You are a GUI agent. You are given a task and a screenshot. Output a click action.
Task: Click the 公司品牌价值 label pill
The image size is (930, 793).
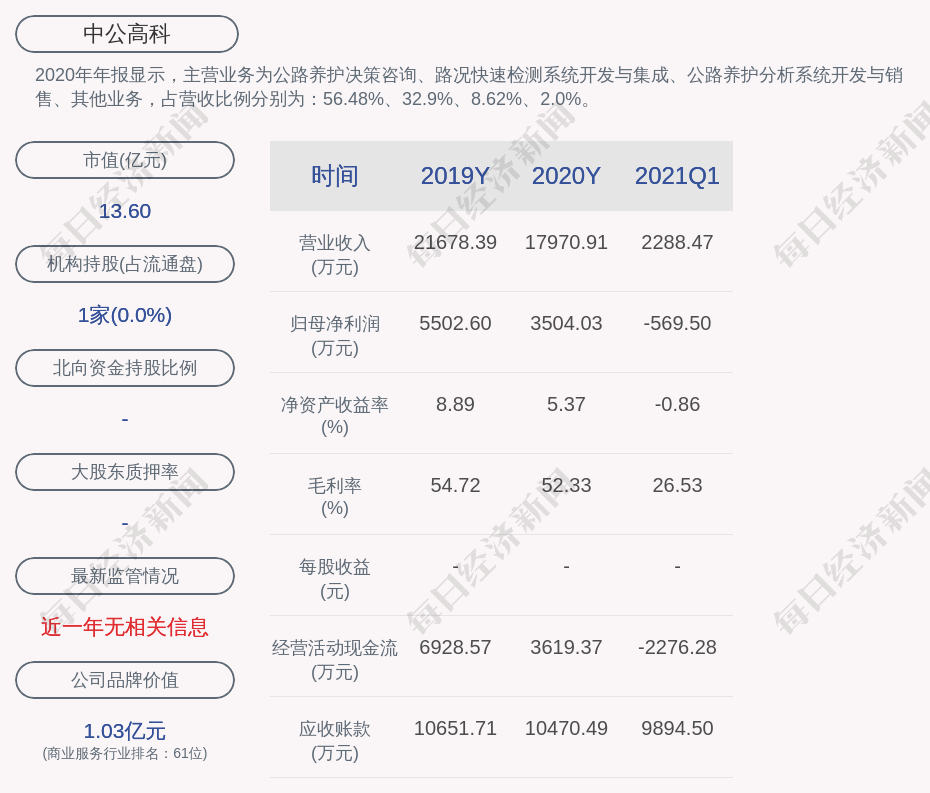tap(125, 680)
